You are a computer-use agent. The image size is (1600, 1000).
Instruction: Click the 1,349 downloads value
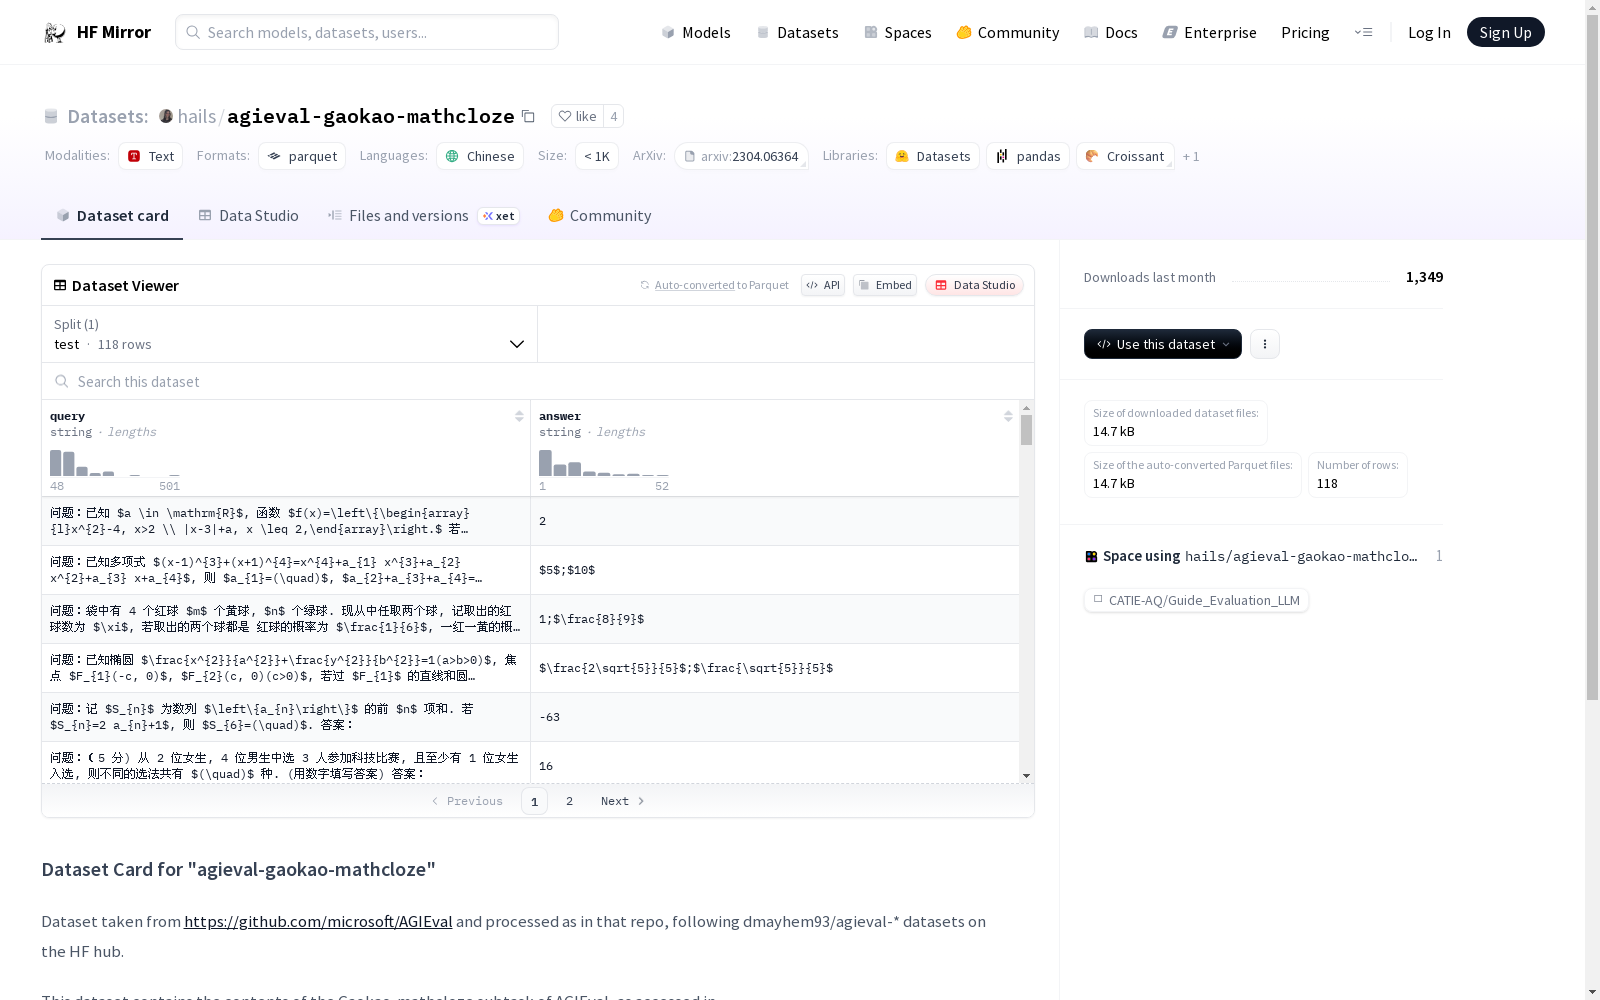pos(1424,277)
